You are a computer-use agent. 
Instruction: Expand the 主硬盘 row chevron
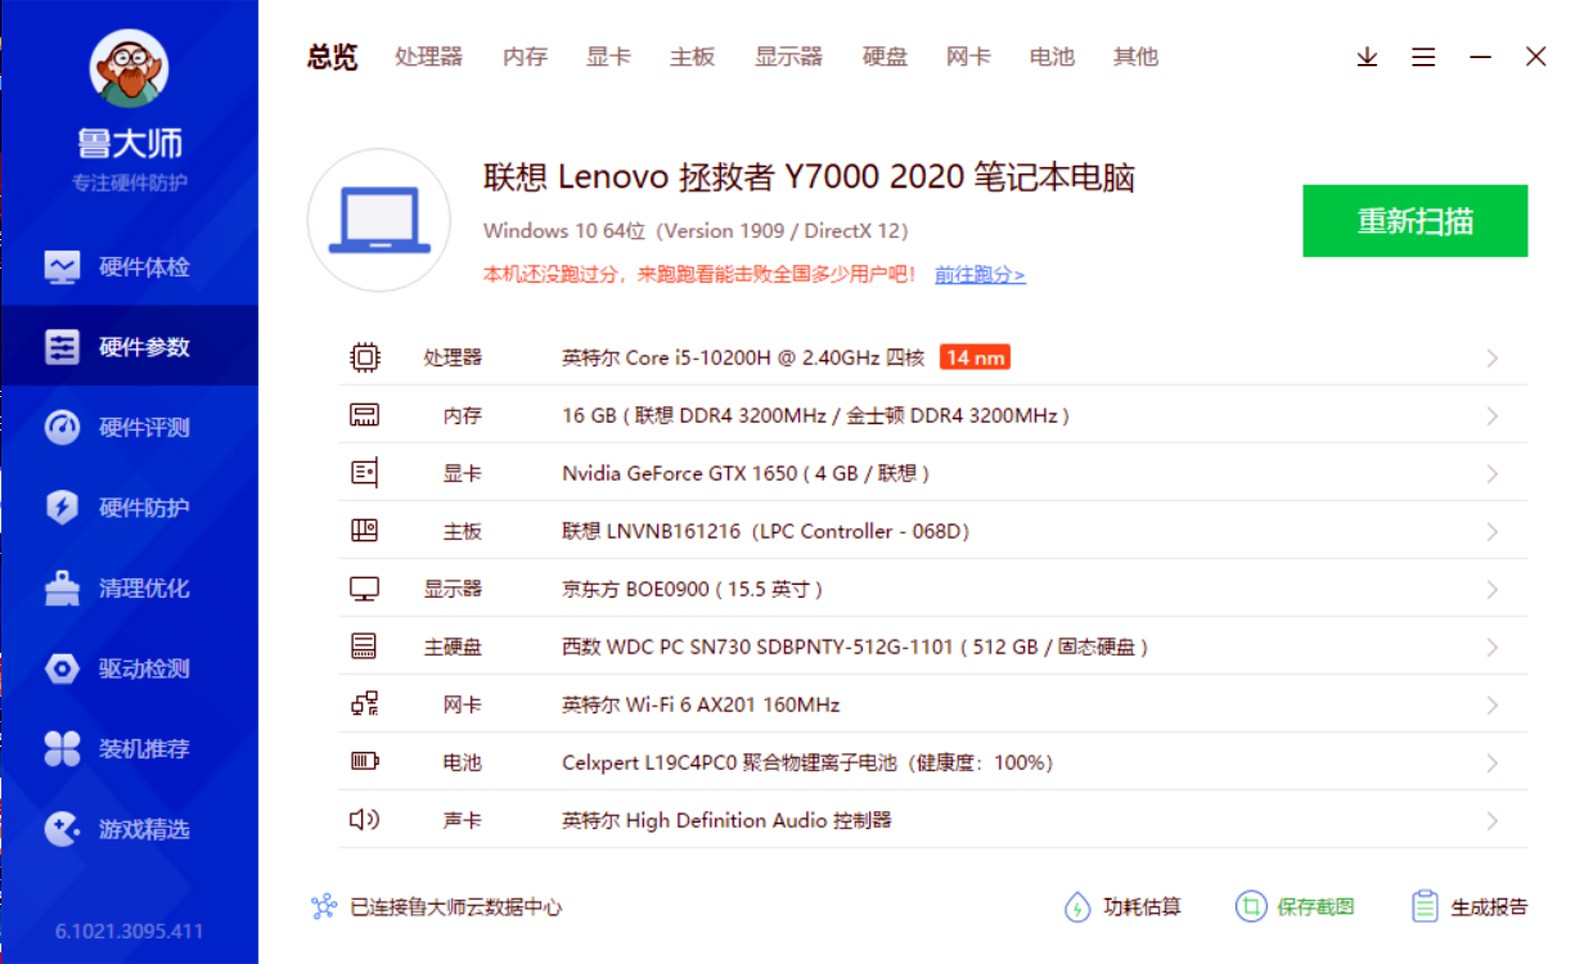pyautogui.click(x=1492, y=648)
